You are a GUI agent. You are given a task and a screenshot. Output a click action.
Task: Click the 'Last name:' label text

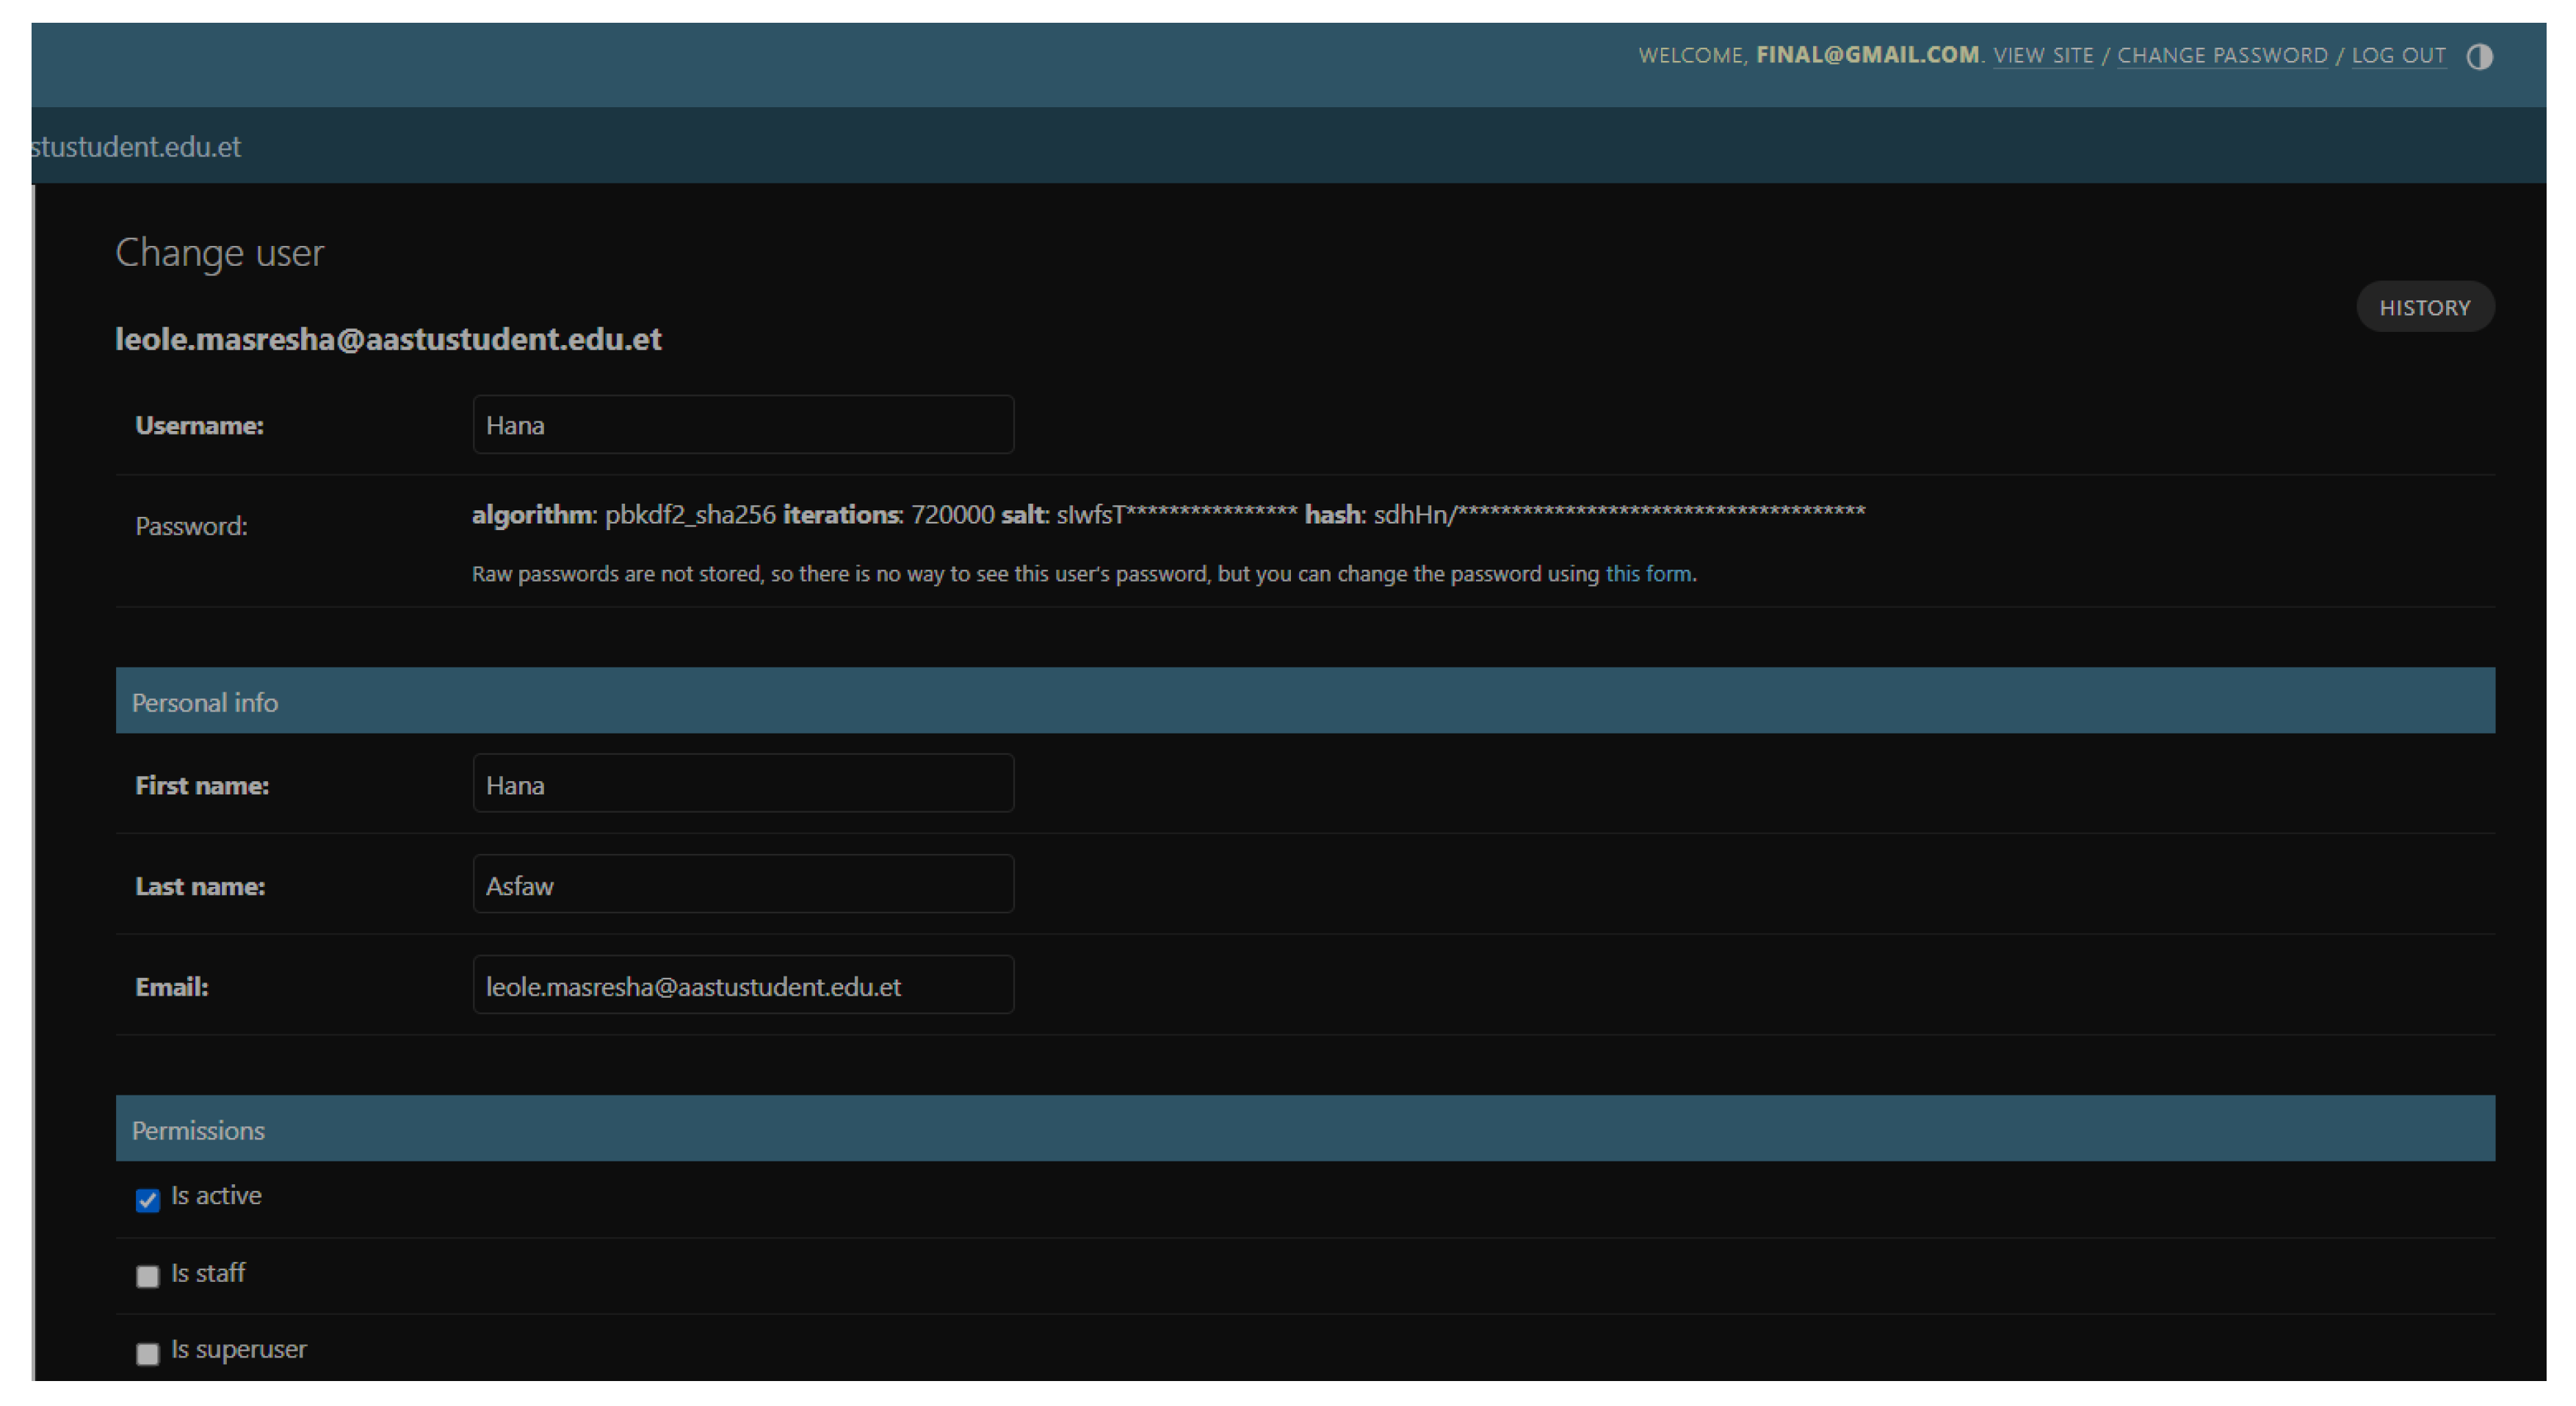point(200,886)
